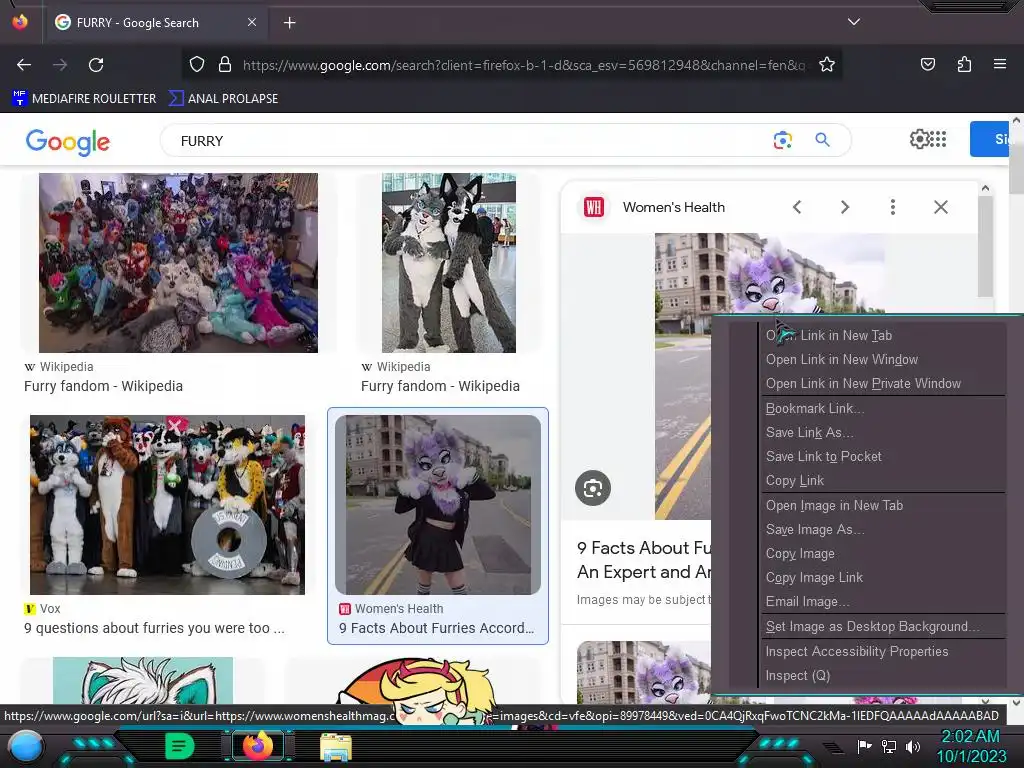1024x768 pixels.
Task: Select Save Image As option
Action: [815, 530]
